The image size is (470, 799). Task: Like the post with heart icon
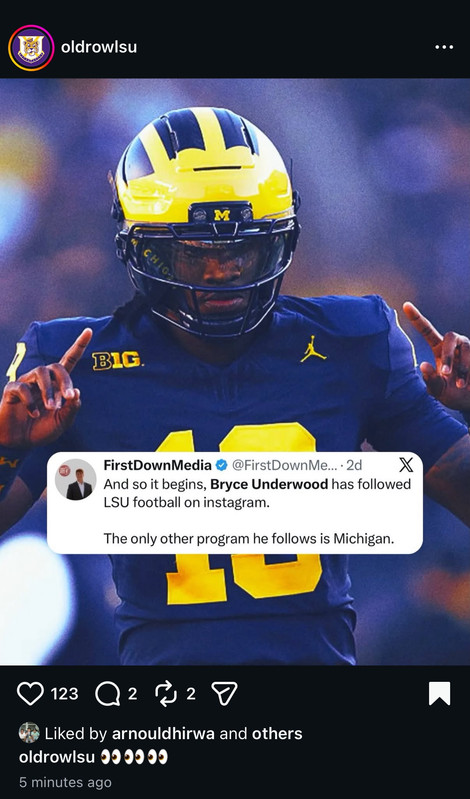point(30,694)
